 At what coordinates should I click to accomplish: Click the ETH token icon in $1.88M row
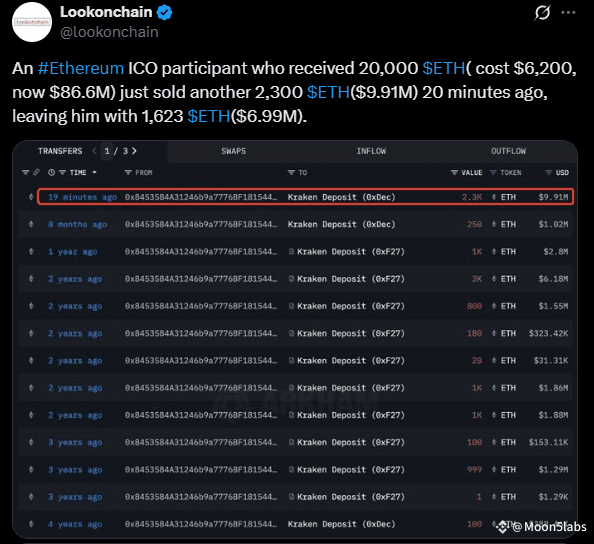[x=494, y=415]
